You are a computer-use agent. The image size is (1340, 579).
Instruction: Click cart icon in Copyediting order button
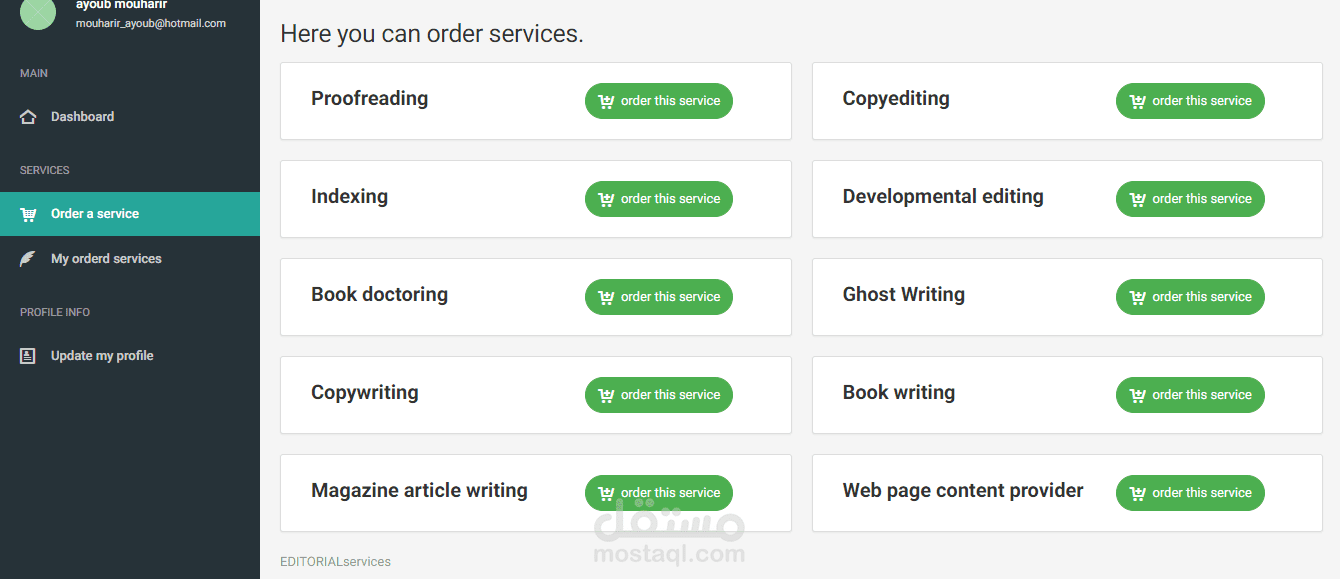pyautogui.click(x=1137, y=101)
